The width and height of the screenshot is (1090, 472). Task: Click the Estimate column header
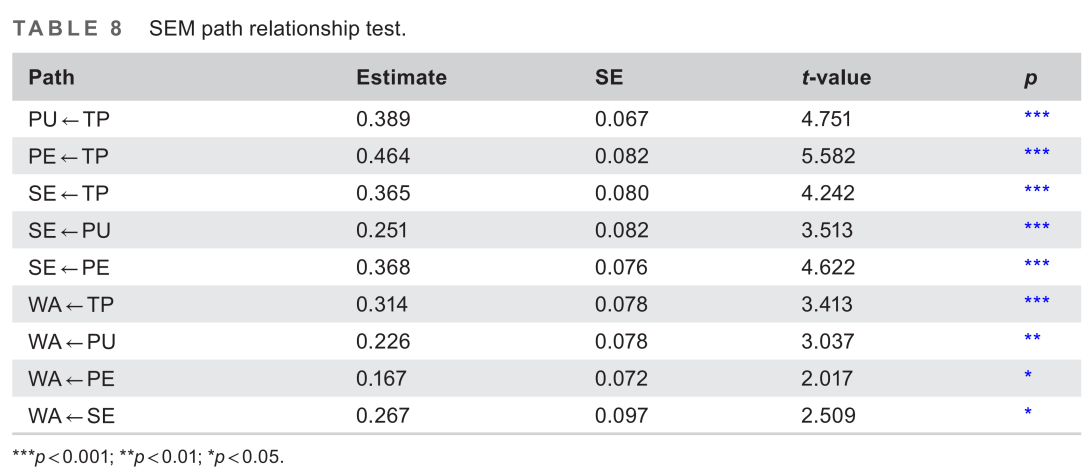(x=401, y=77)
